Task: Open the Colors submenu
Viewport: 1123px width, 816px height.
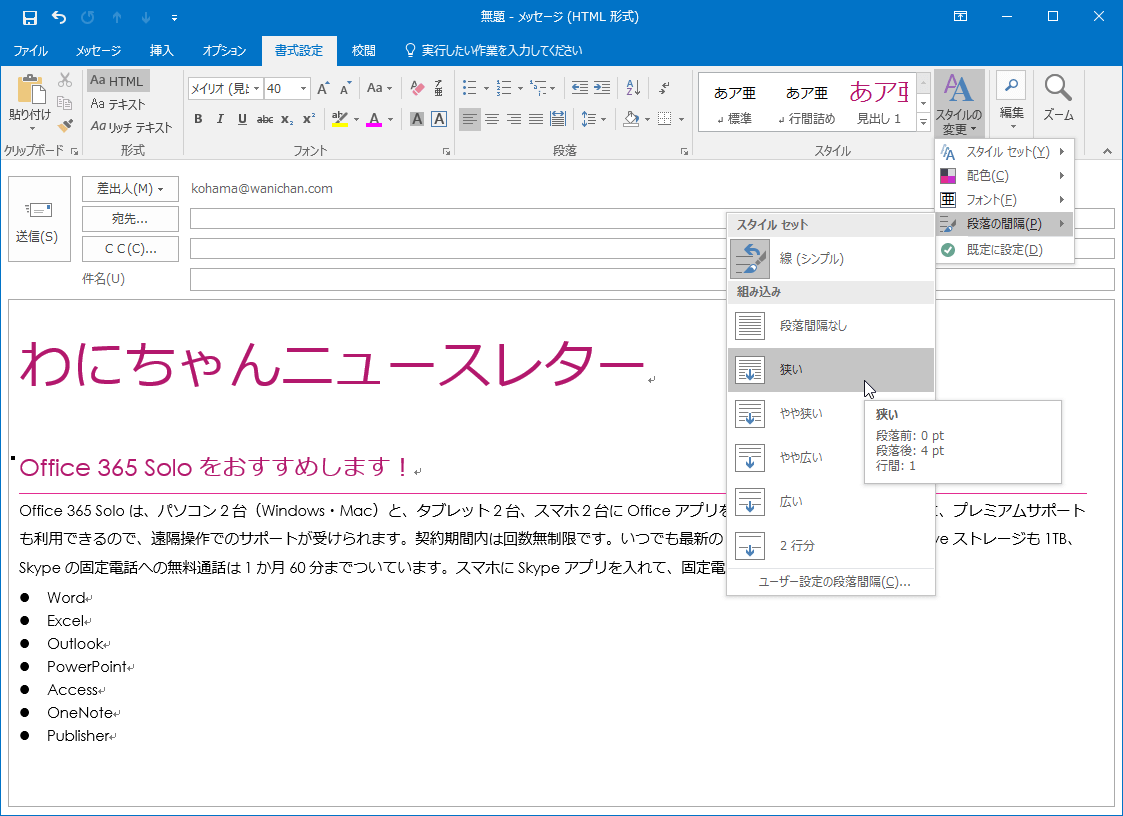Action: (x=1004, y=176)
